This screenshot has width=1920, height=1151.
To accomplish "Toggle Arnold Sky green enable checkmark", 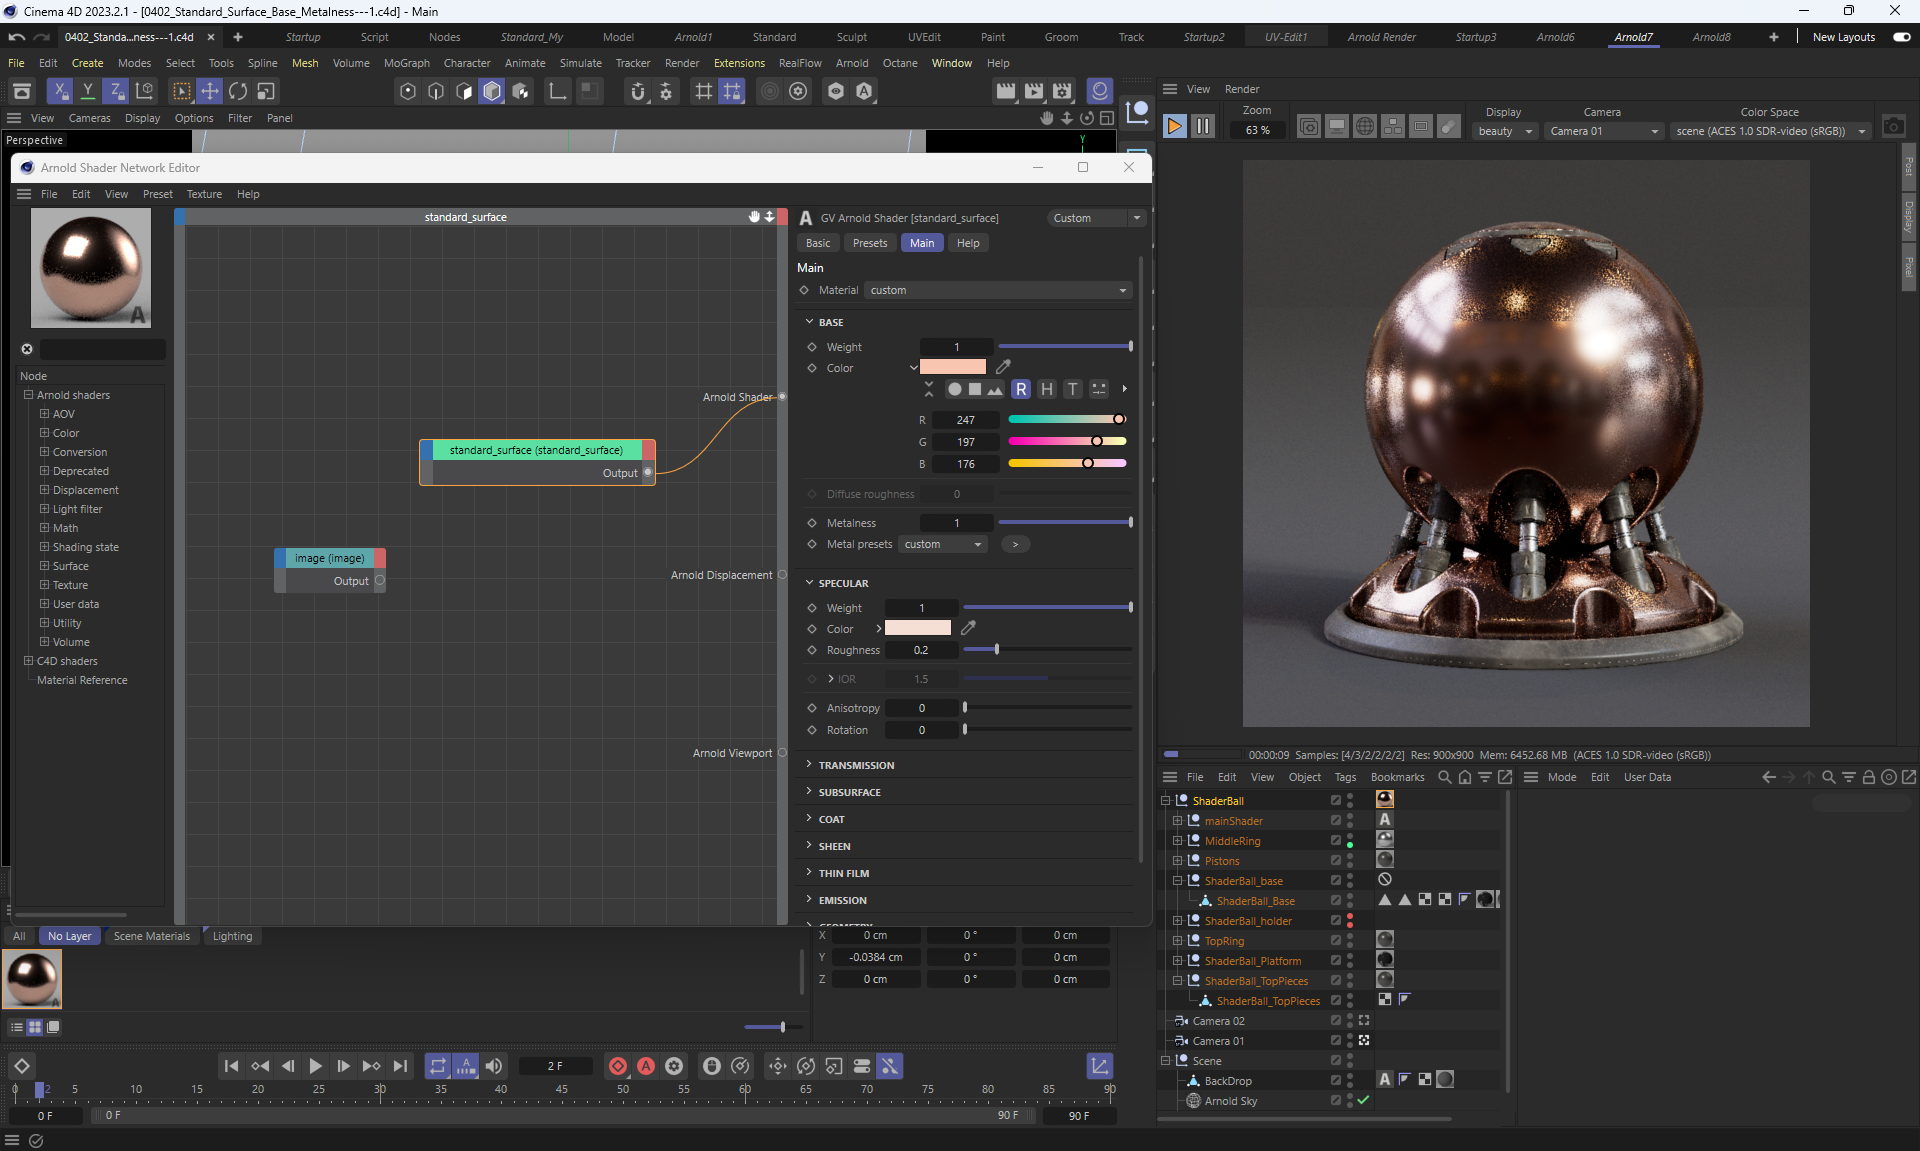I will click(x=1363, y=1100).
